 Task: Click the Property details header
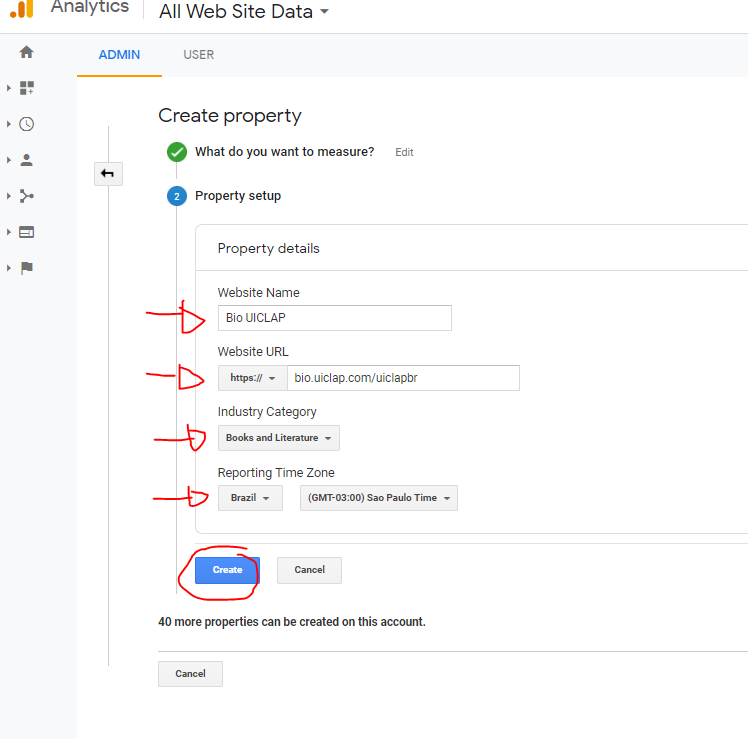coord(269,249)
